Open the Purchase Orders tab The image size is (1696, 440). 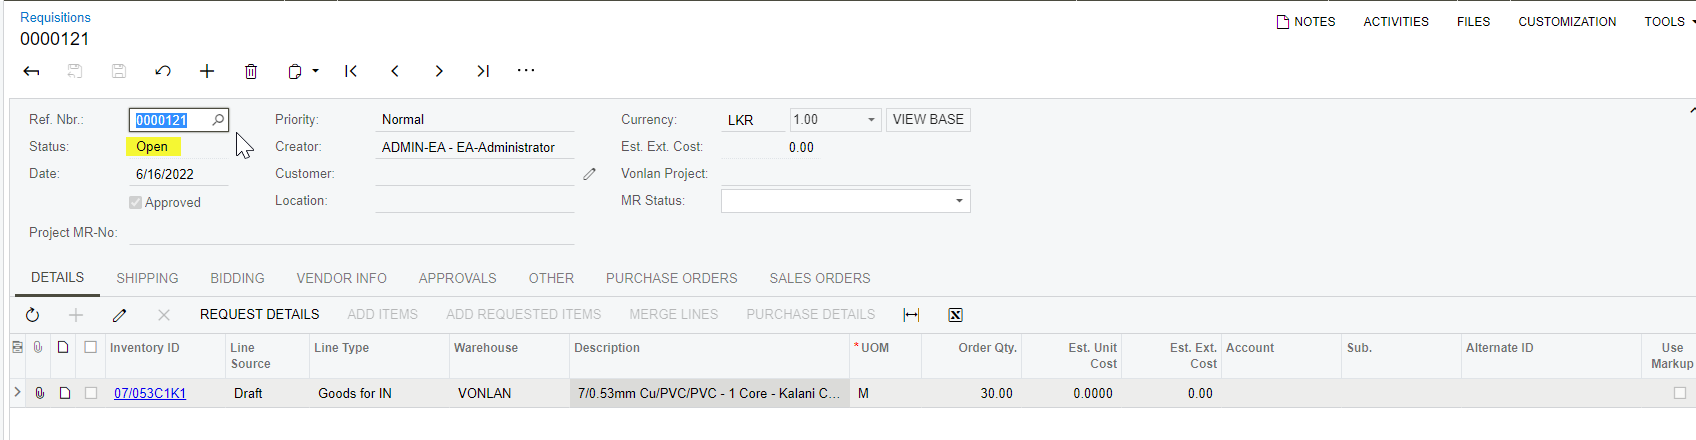671,278
